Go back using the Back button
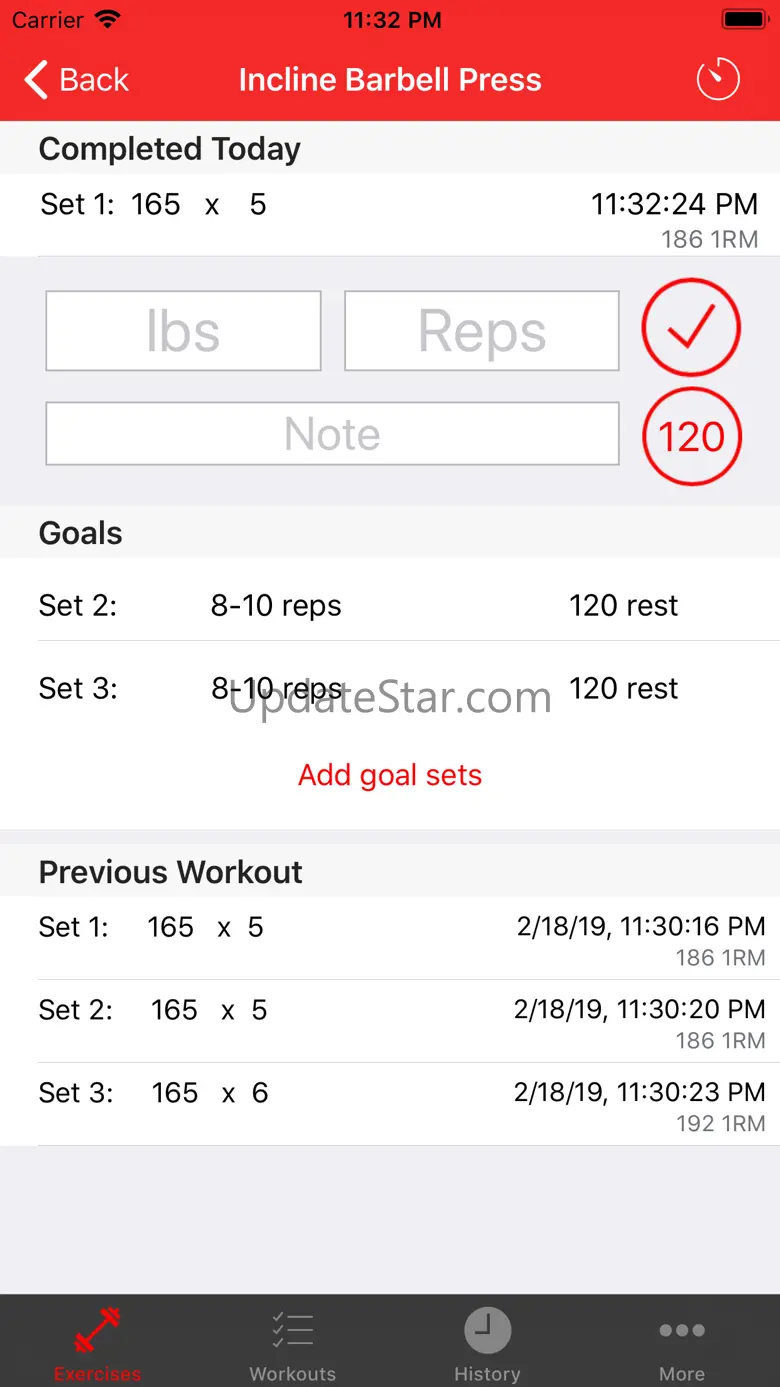Screen dimensions: 780x1387 point(78,80)
